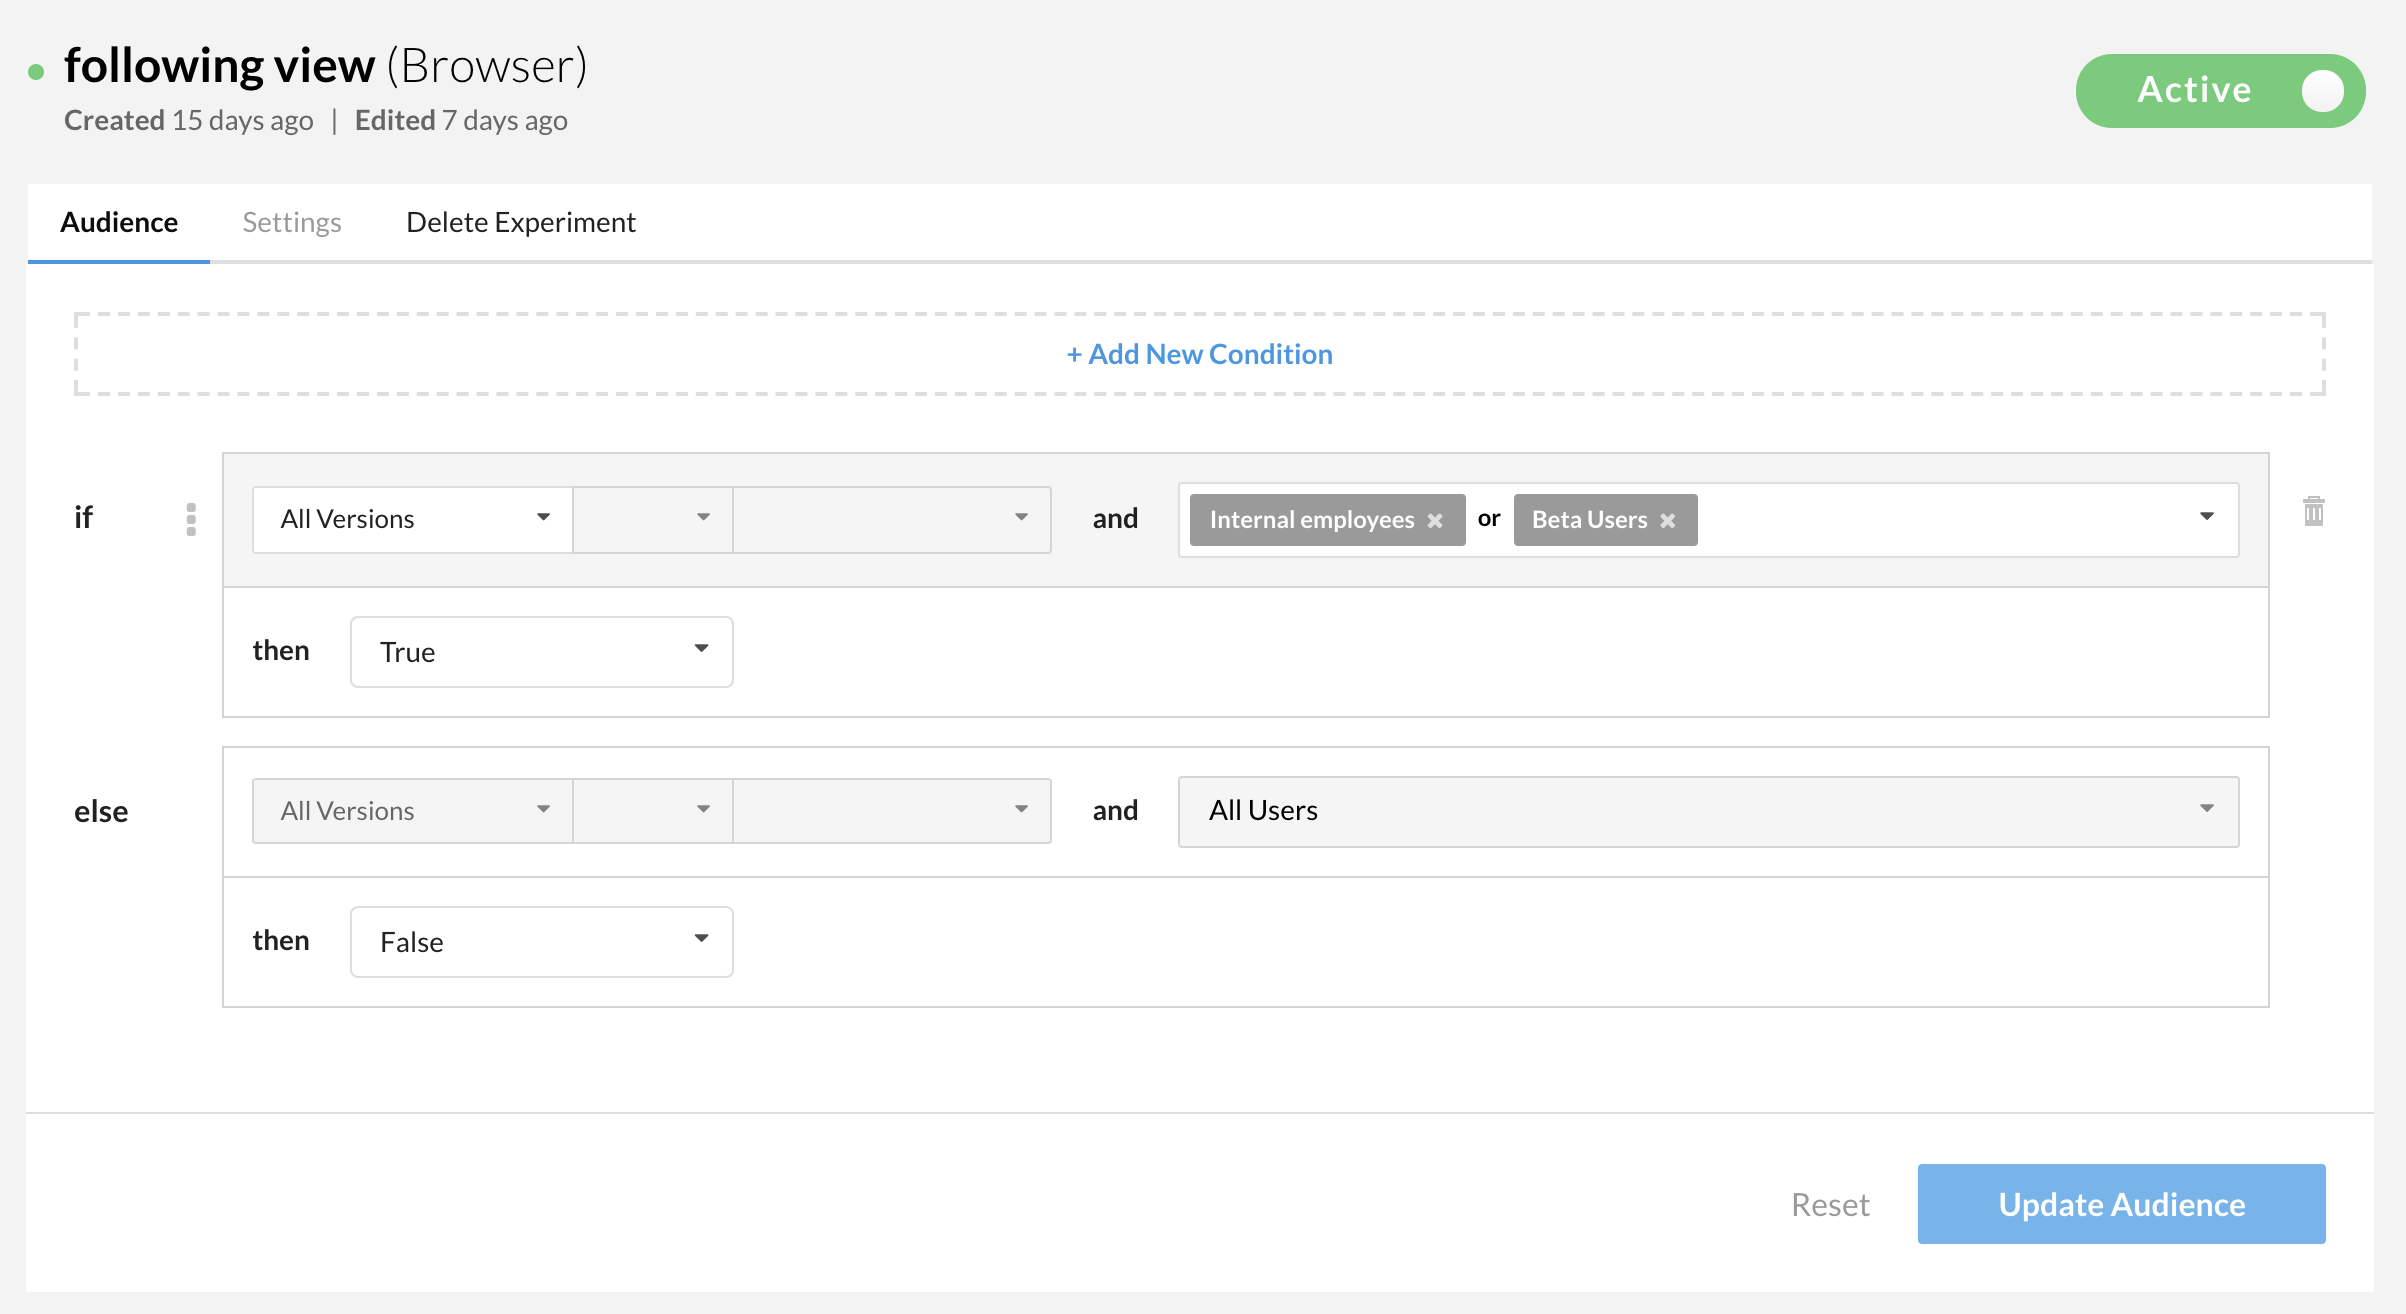2406x1314 pixels.
Task: Select the Audience tab
Action: (x=119, y=222)
